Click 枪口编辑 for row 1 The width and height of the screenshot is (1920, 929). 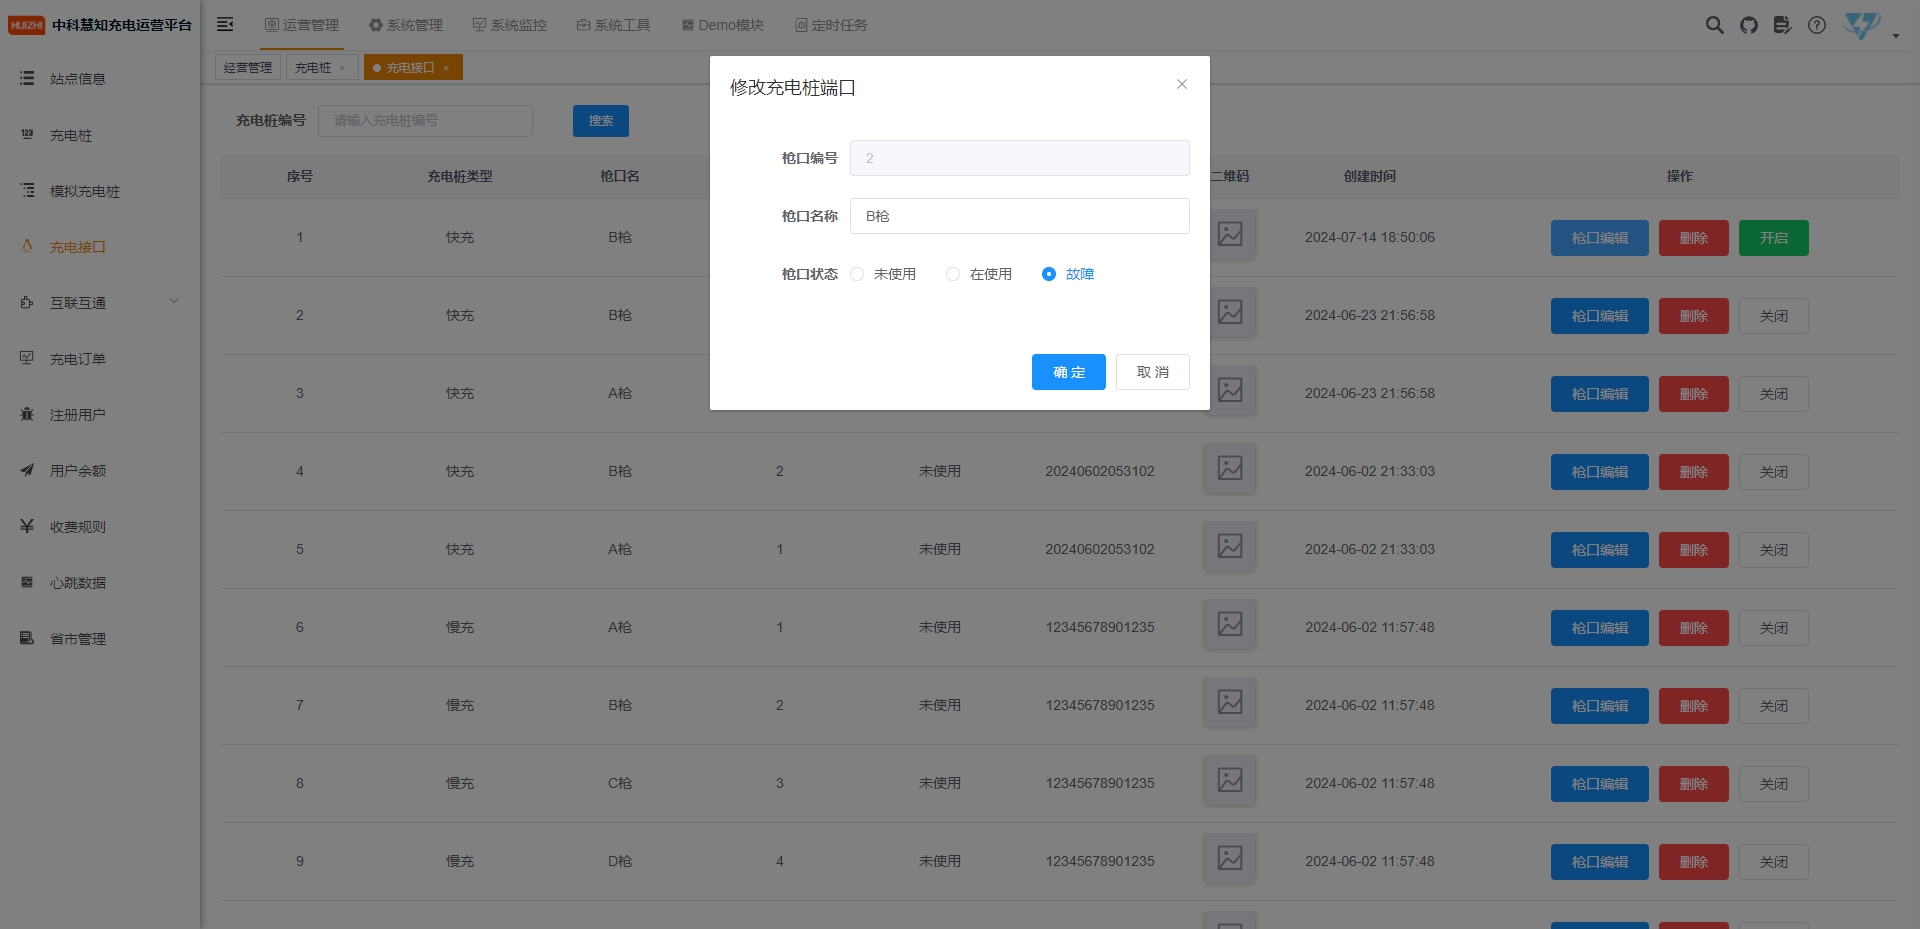1600,238
